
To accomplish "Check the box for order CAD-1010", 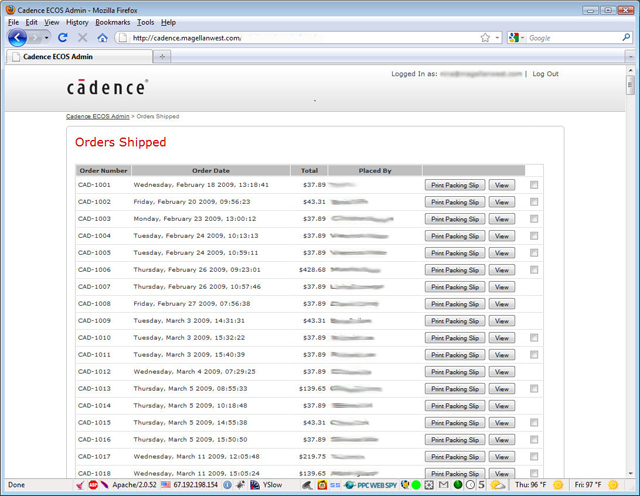I will tap(534, 338).
